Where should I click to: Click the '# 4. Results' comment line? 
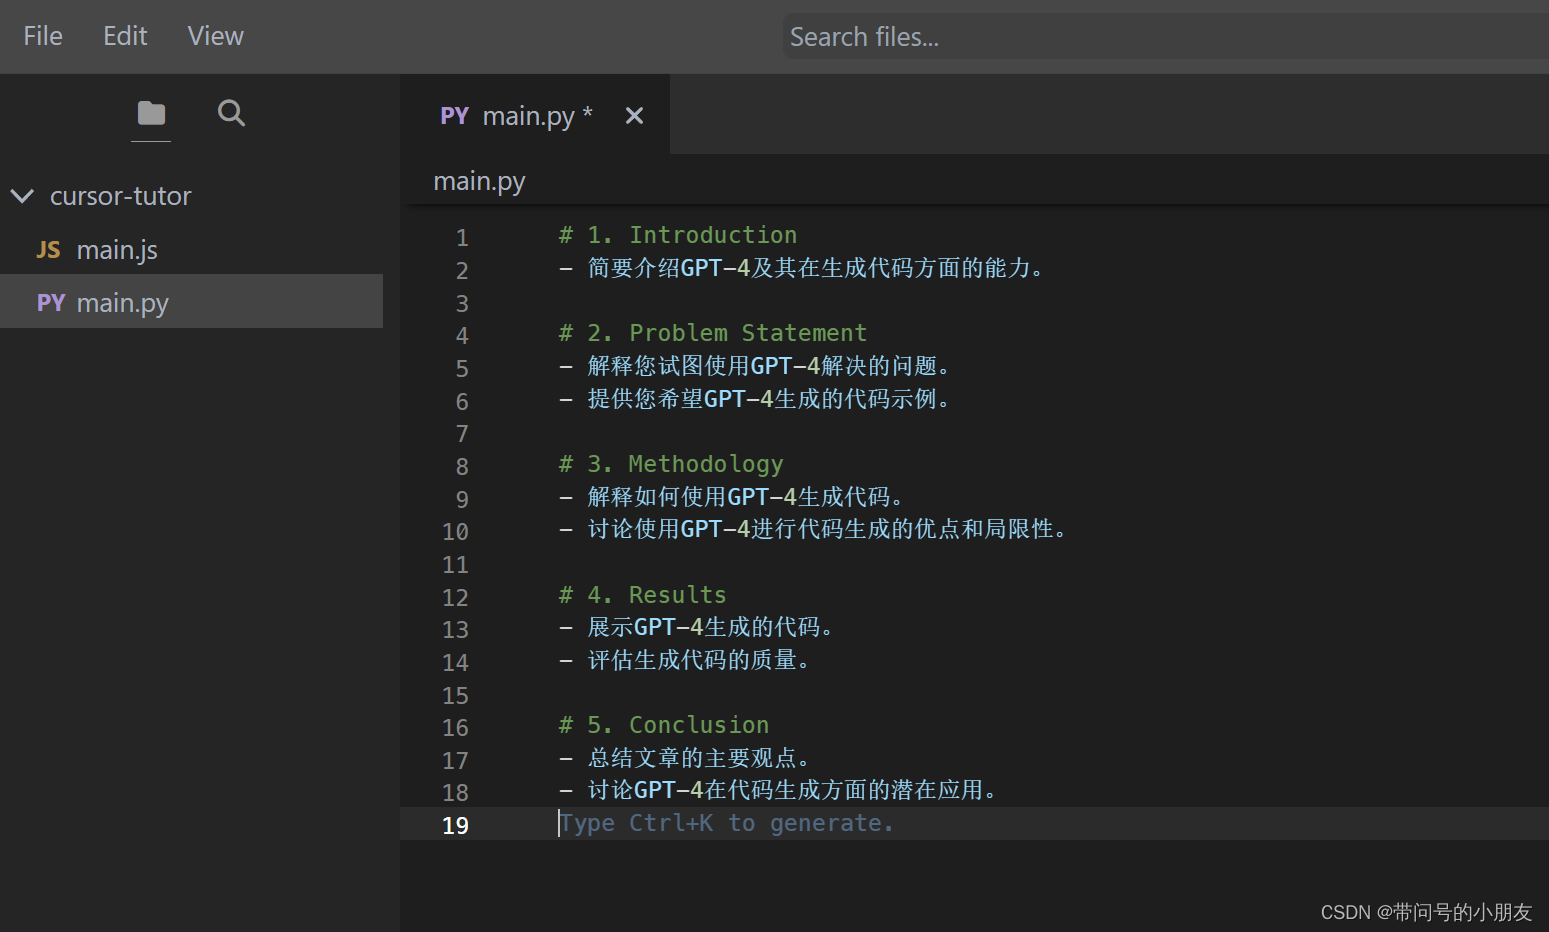pyautogui.click(x=643, y=595)
